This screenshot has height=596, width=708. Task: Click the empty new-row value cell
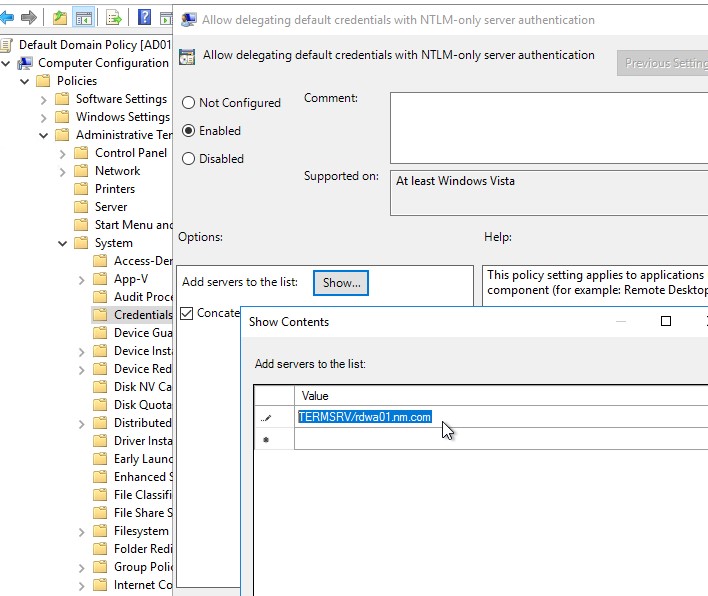(x=500, y=439)
